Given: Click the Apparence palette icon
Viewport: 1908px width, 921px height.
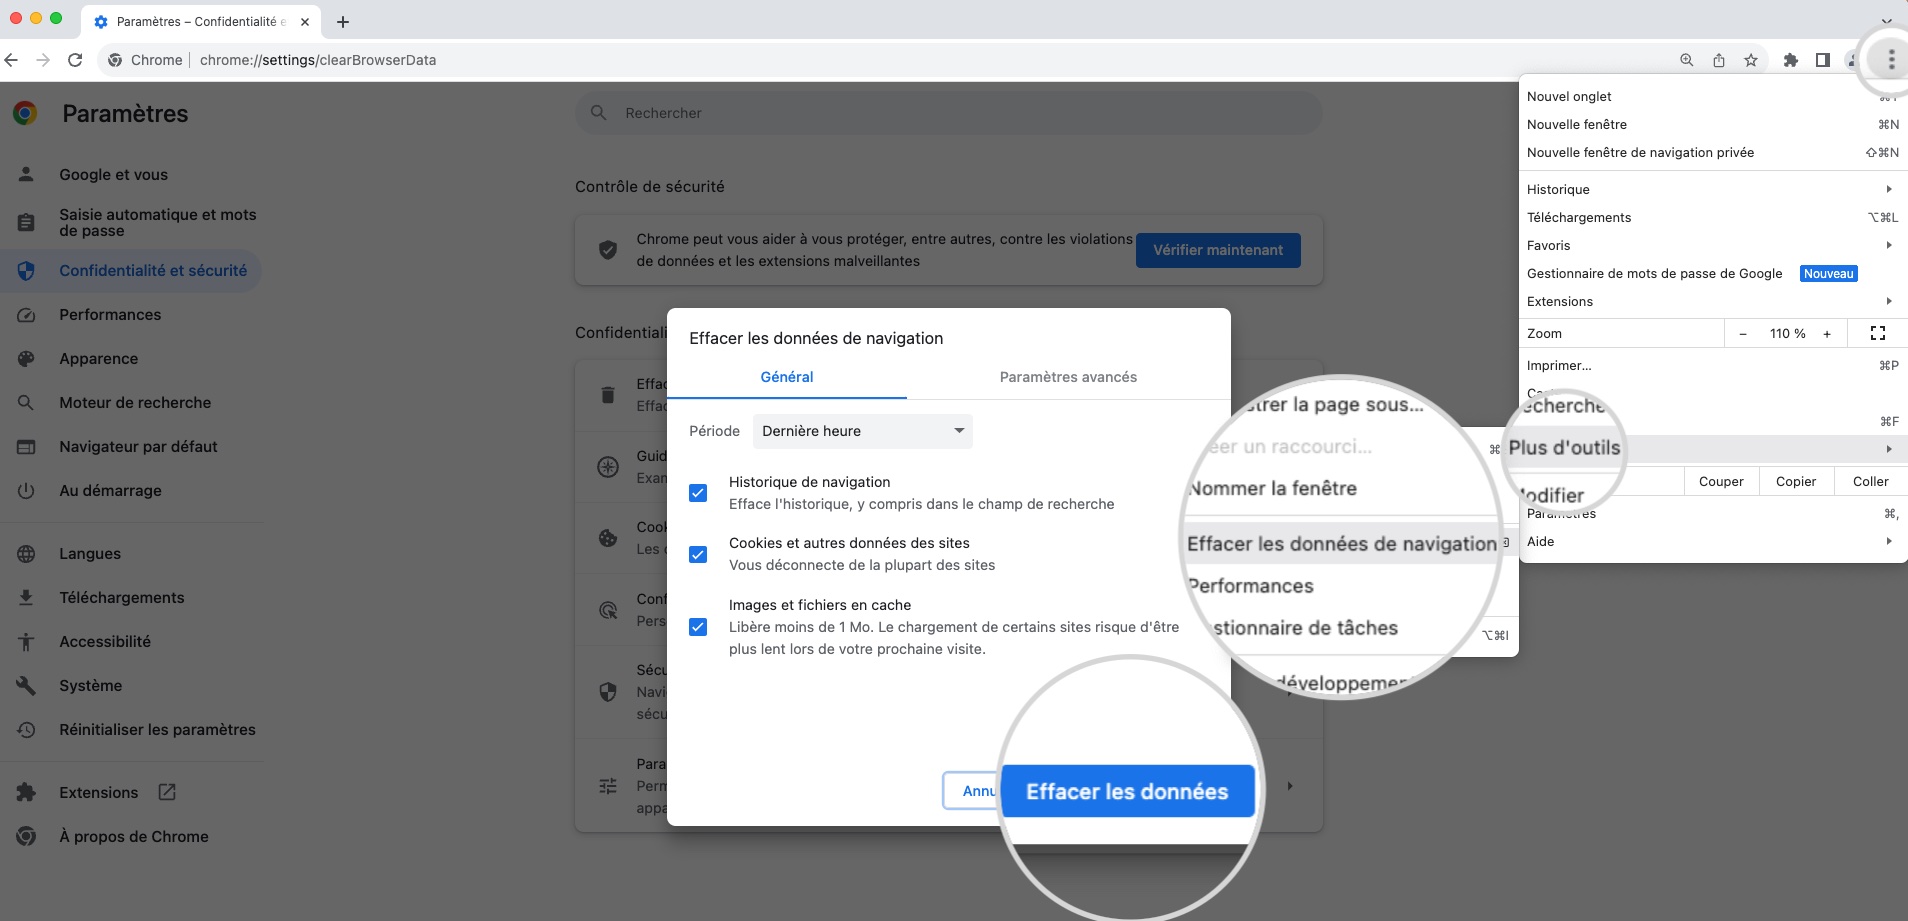Looking at the screenshot, I should tap(27, 359).
